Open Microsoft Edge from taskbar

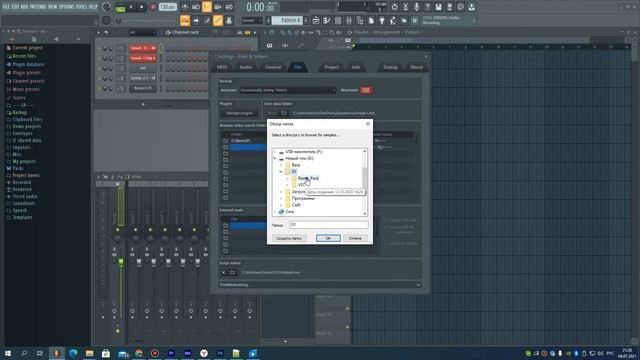[73, 353]
